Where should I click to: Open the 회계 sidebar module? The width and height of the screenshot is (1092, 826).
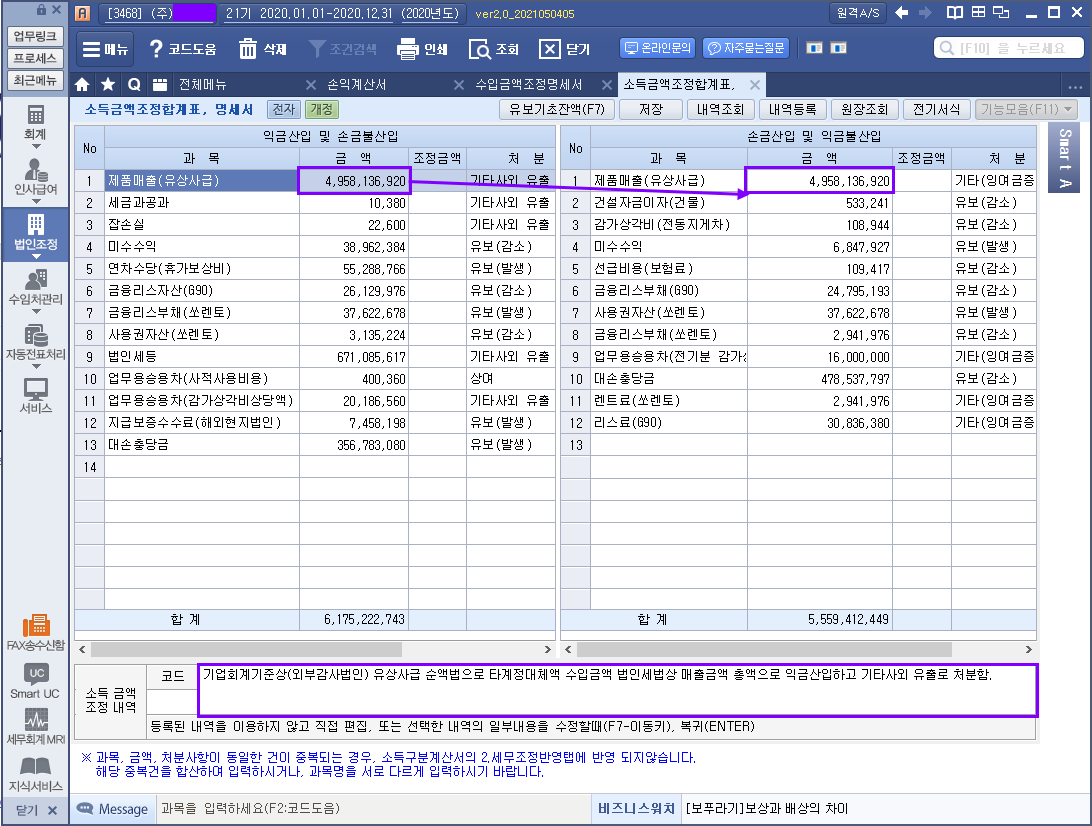35,122
